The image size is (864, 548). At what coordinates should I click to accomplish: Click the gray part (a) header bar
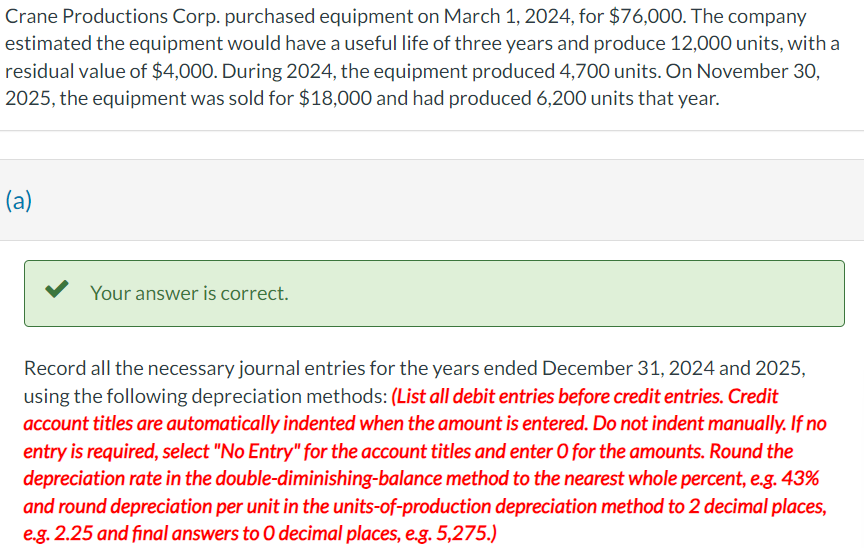(432, 200)
